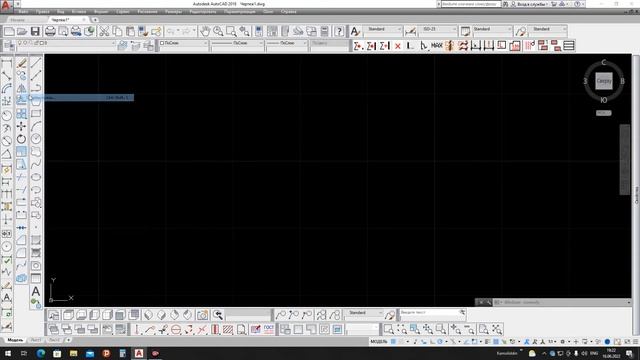
Task: Open the Справка menu
Action: (x=289, y=12)
